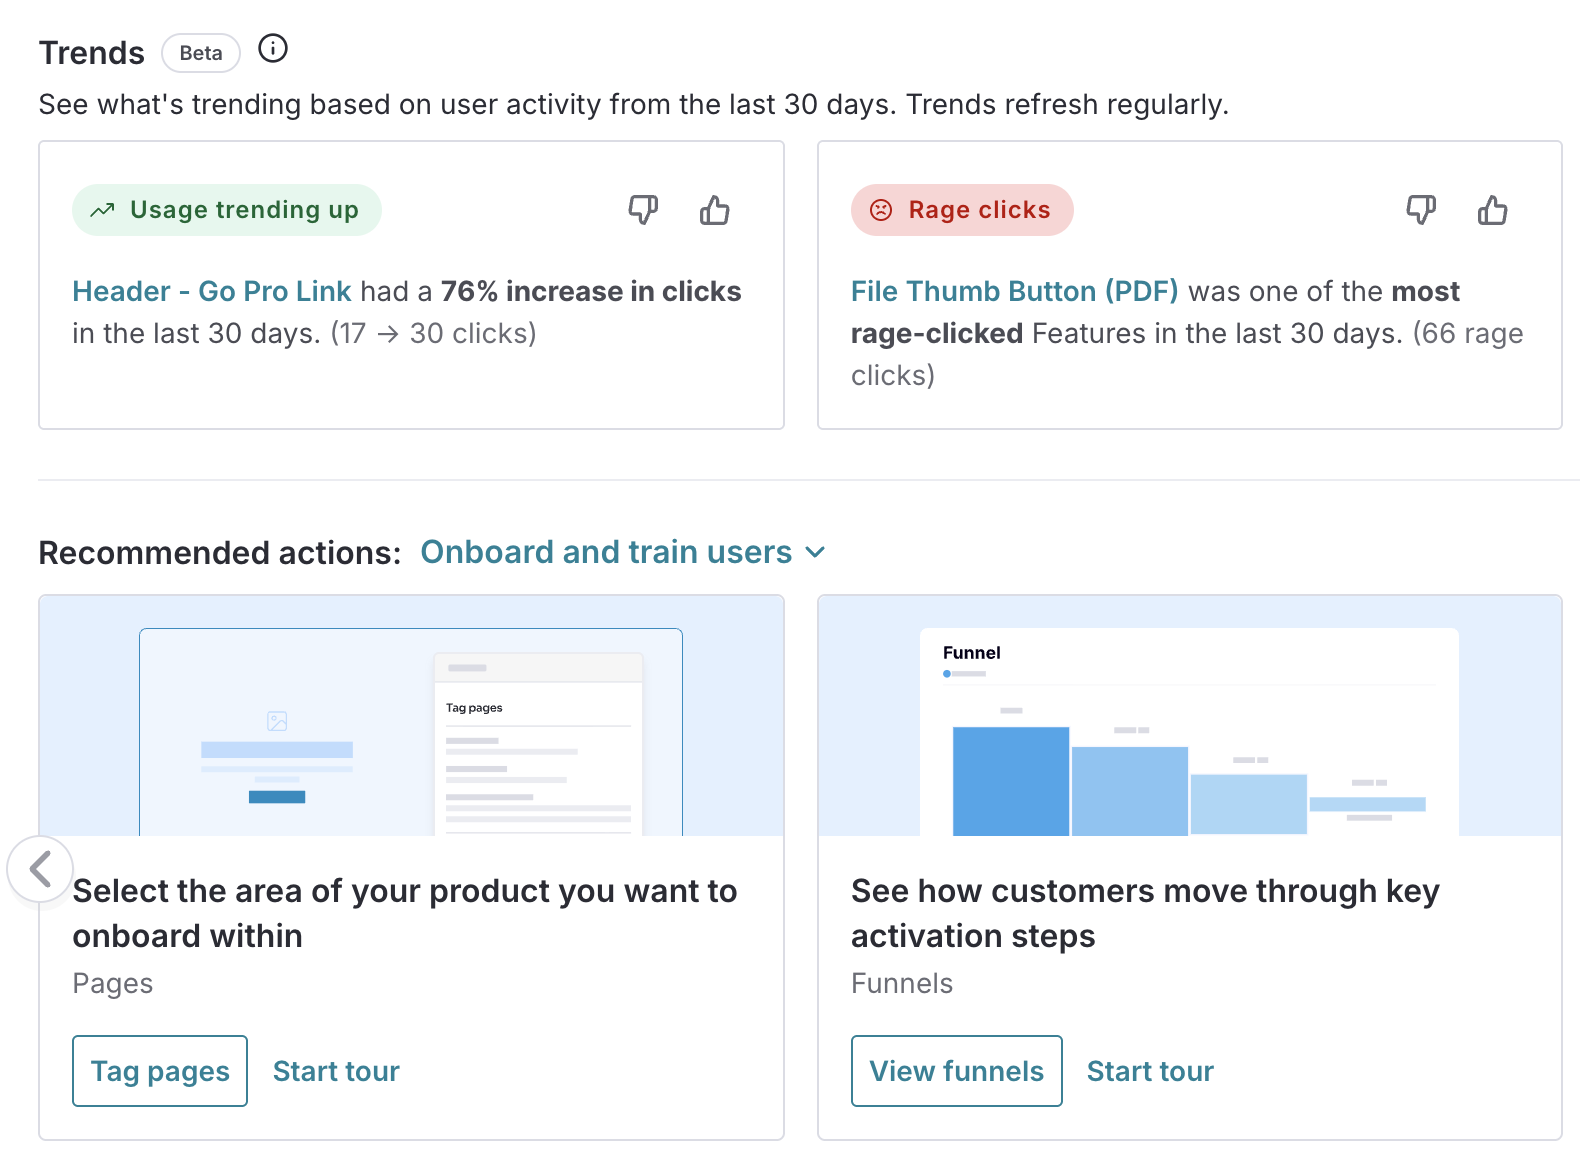Click the Tag pages preview illustration
Image resolution: width=1580 pixels, height=1164 pixels.
tap(411, 731)
